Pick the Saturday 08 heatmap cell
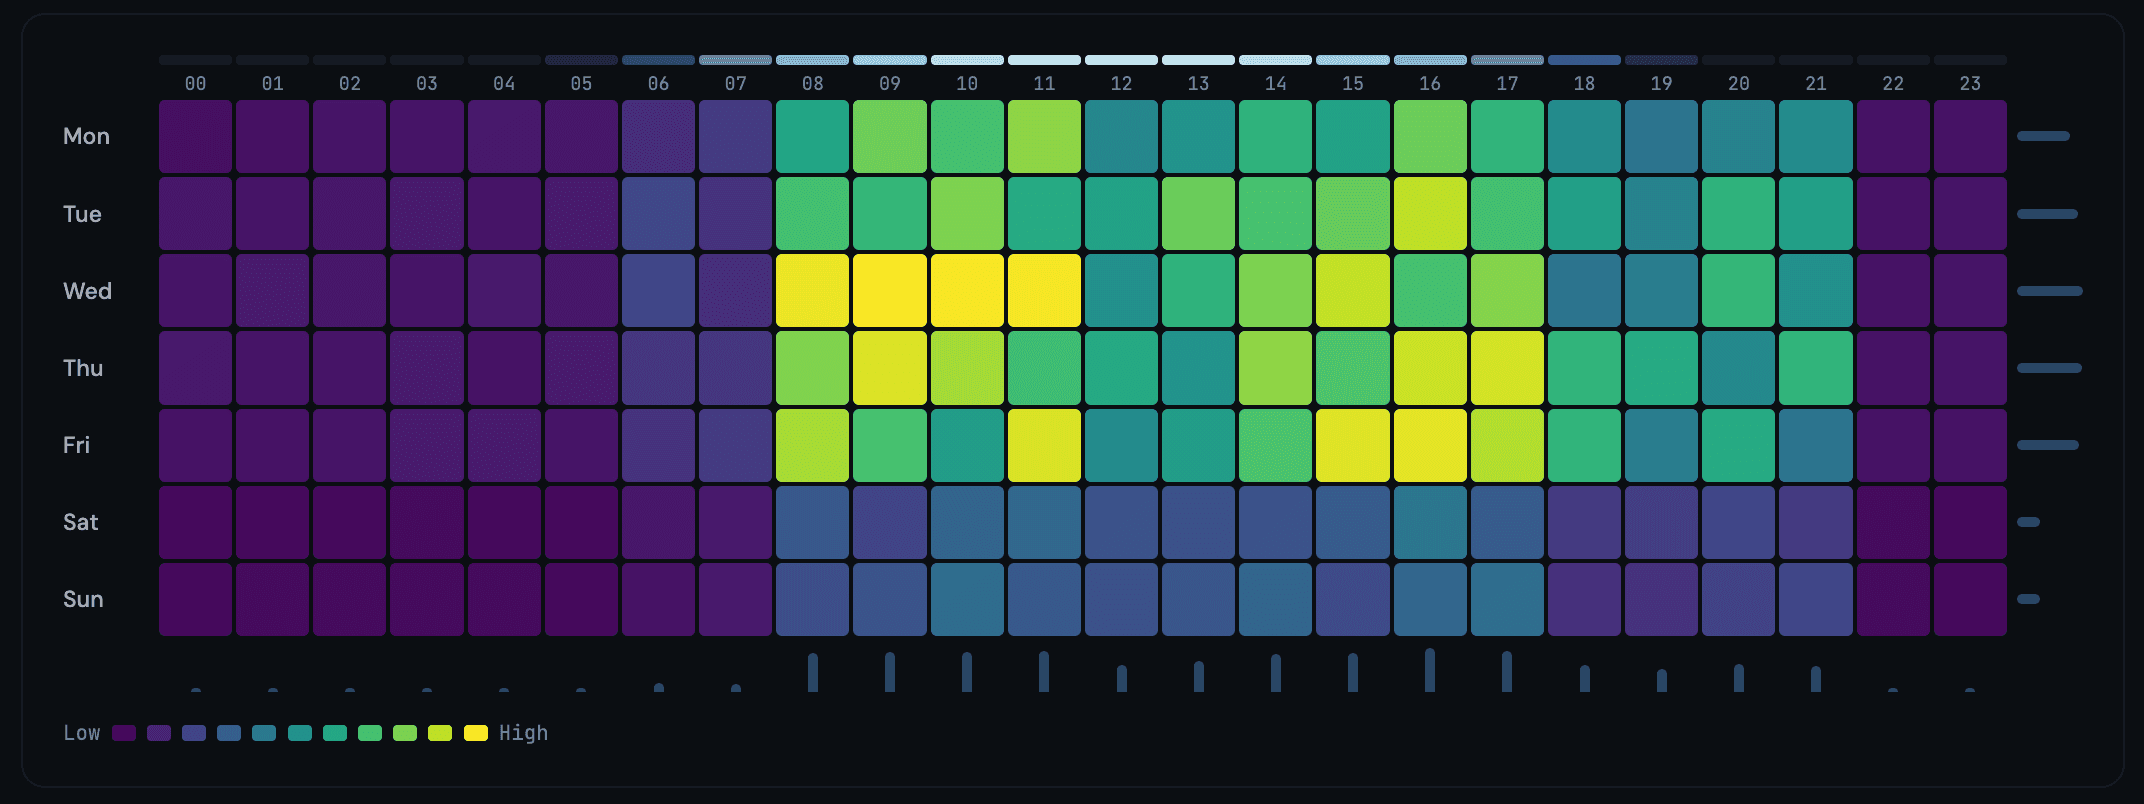 pos(813,522)
